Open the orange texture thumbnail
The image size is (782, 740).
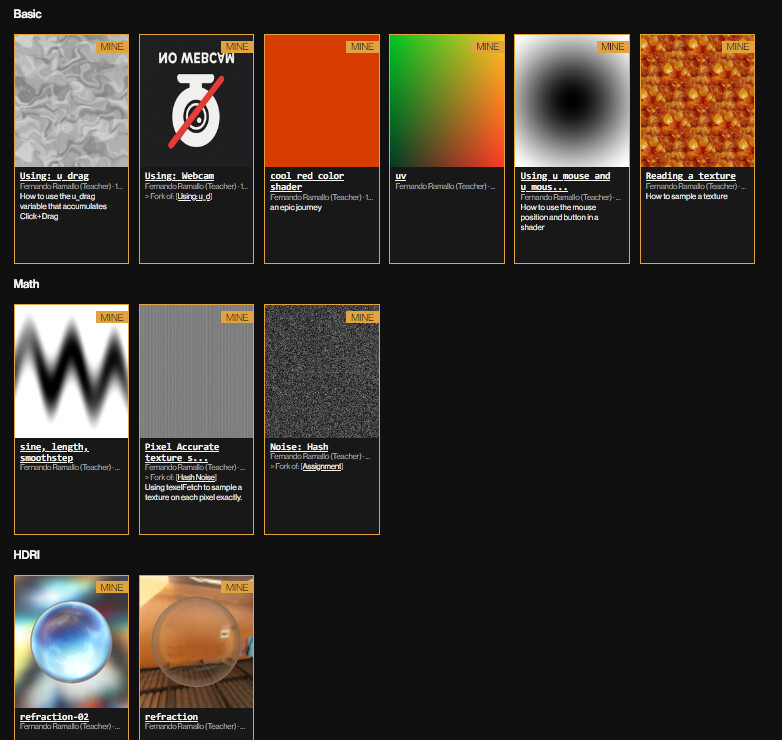click(697, 101)
